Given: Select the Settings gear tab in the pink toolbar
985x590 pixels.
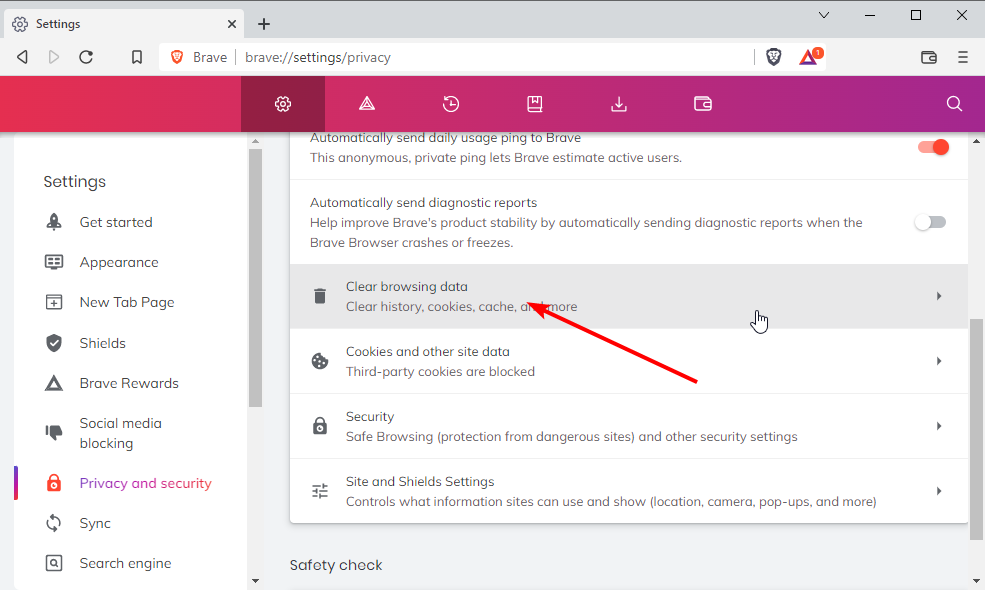Looking at the screenshot, I should (x=283, y=104).
